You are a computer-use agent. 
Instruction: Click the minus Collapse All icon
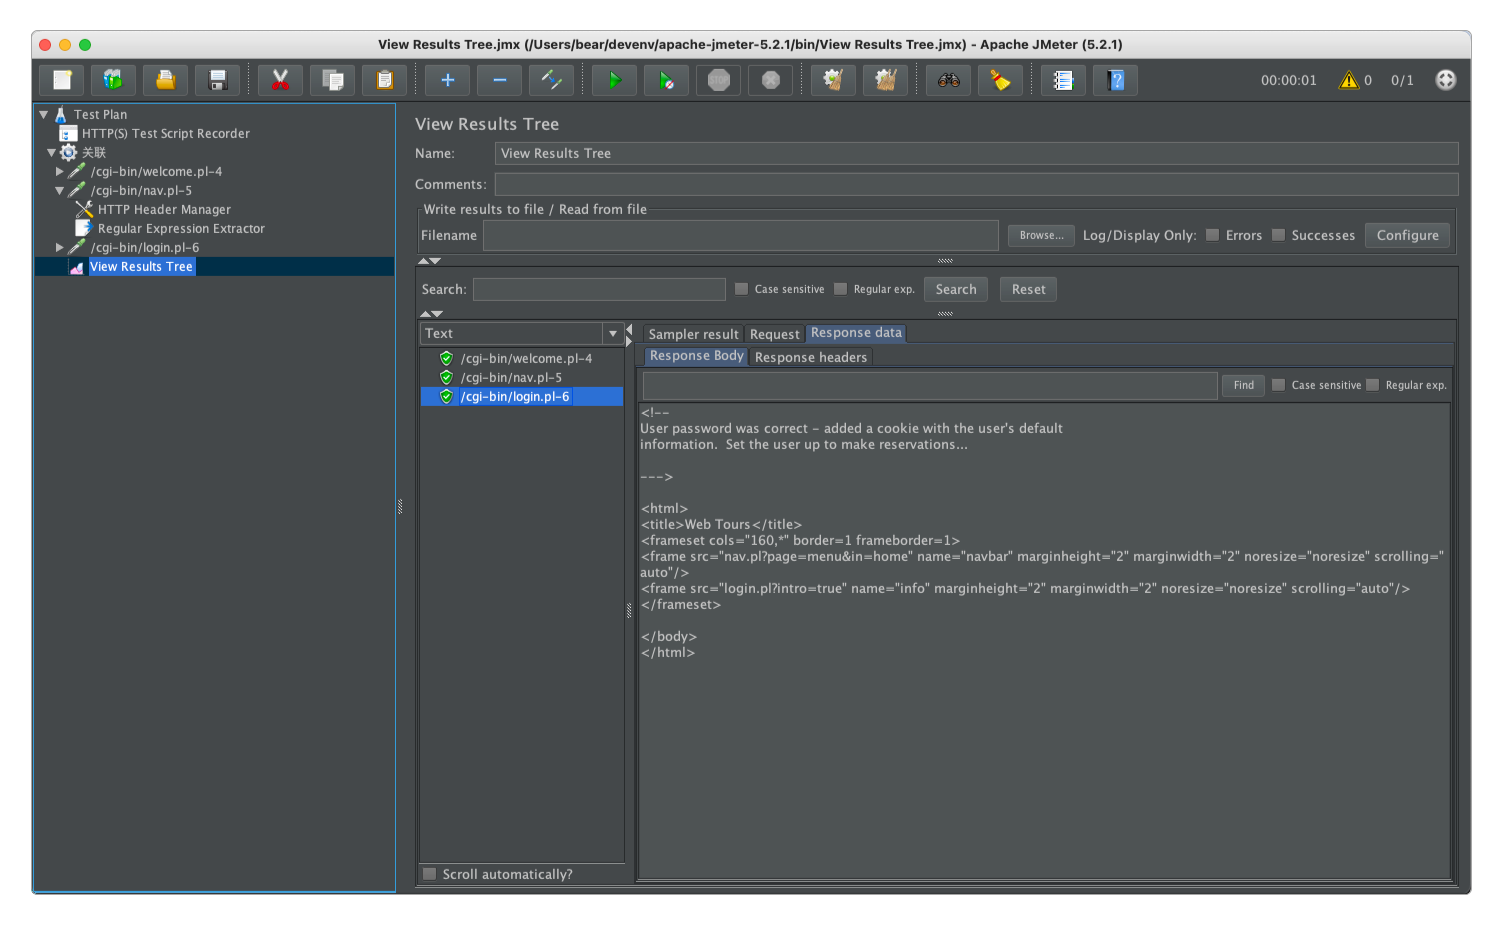(500, 80)
